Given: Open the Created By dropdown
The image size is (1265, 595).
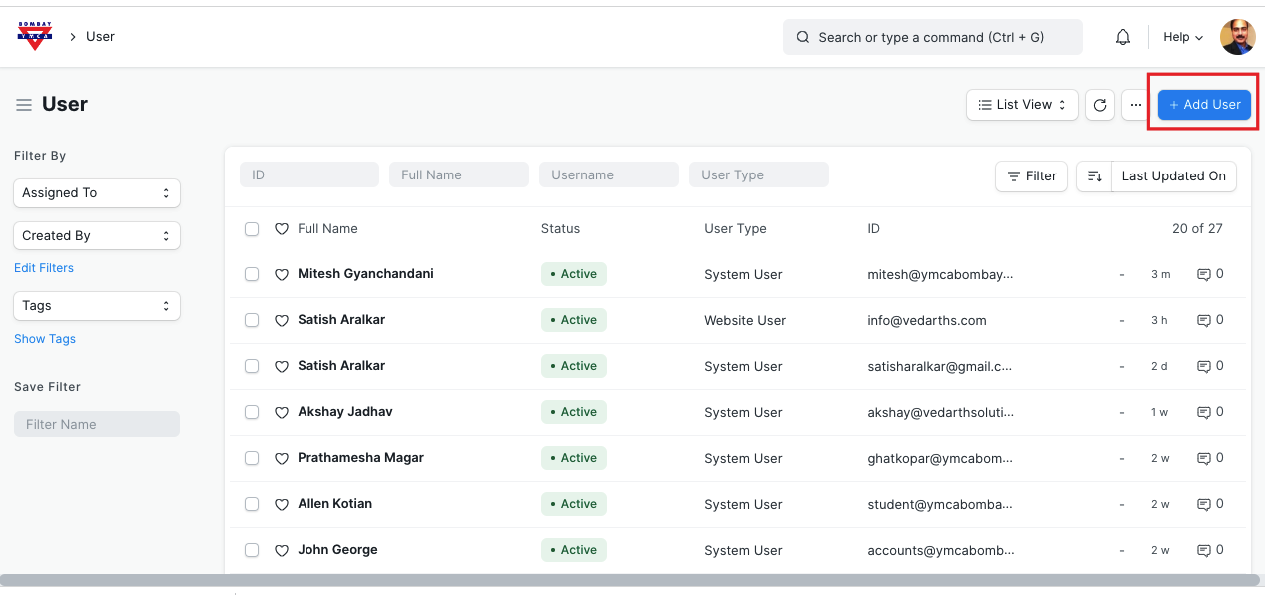Looking at the screenshot, I should 97,236.
